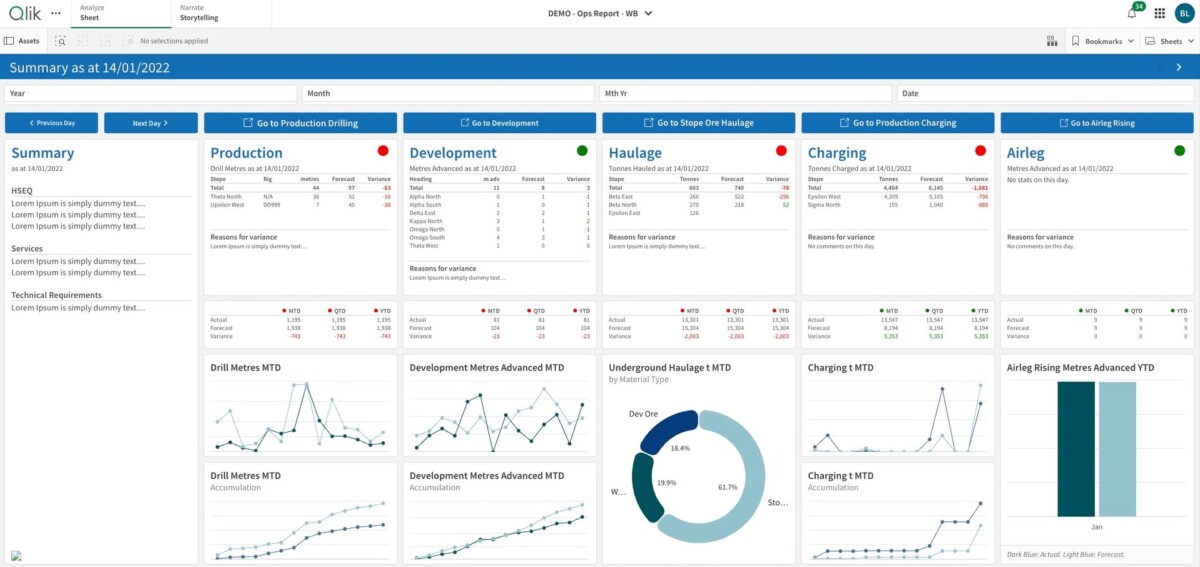Click the BL user profile avatar
The width and height of the screenshot is (1200, 567).
pyautogui.click(x=1183, y=14)
